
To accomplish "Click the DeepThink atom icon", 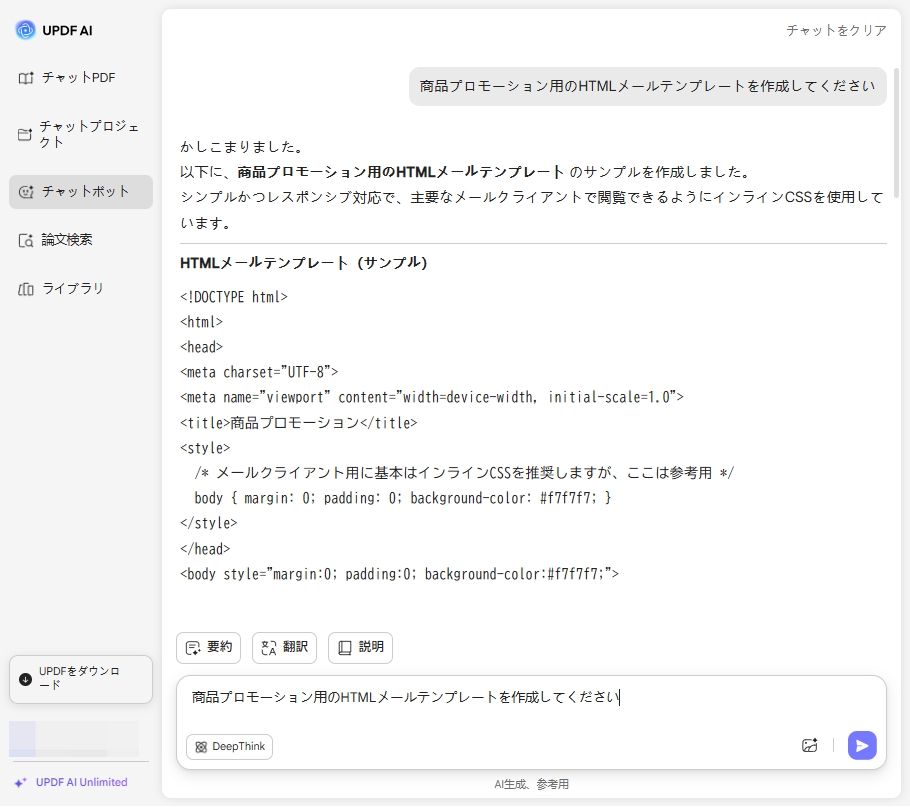I will click(x=201, y=747).
